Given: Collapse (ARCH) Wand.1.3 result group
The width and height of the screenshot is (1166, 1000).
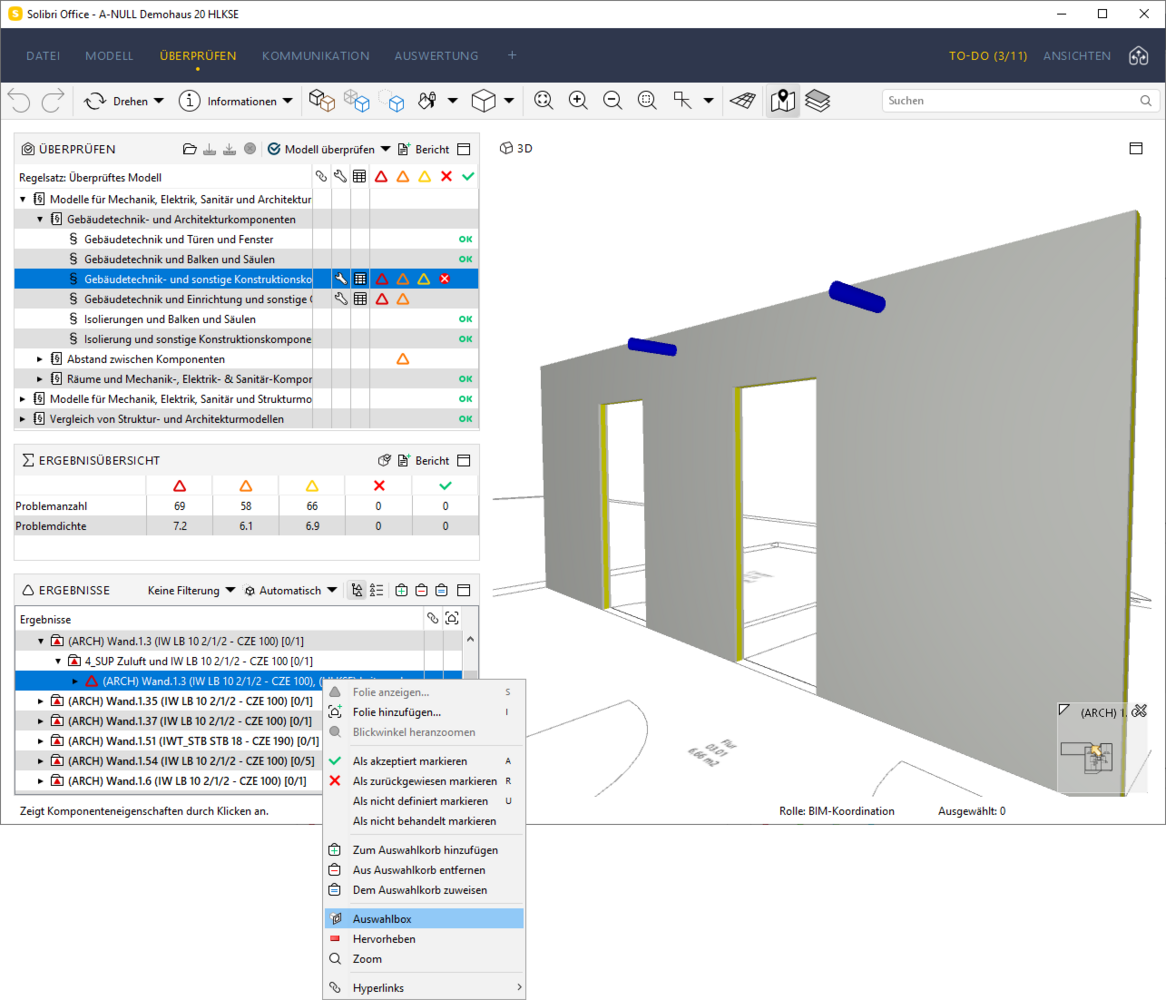Looking at the screenshot, I should coord(40,641).
